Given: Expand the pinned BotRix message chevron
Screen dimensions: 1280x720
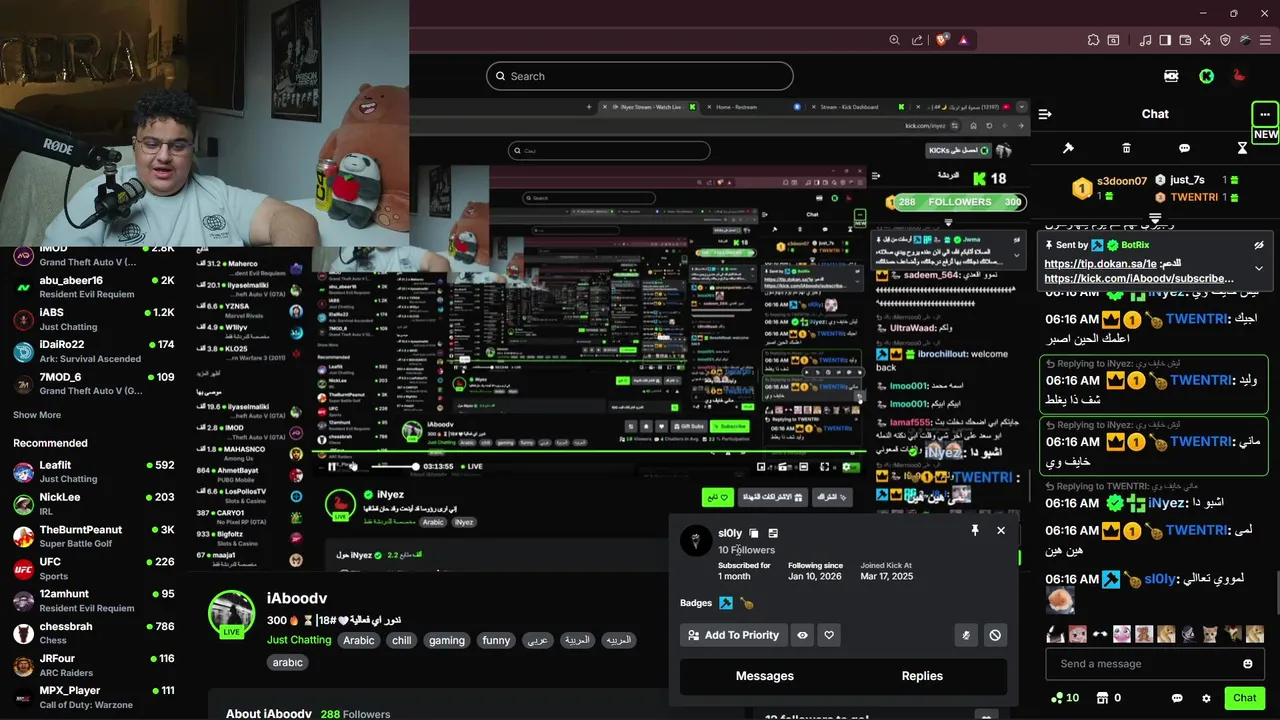Looking at the screenshot, I should tap(1259, 268).
